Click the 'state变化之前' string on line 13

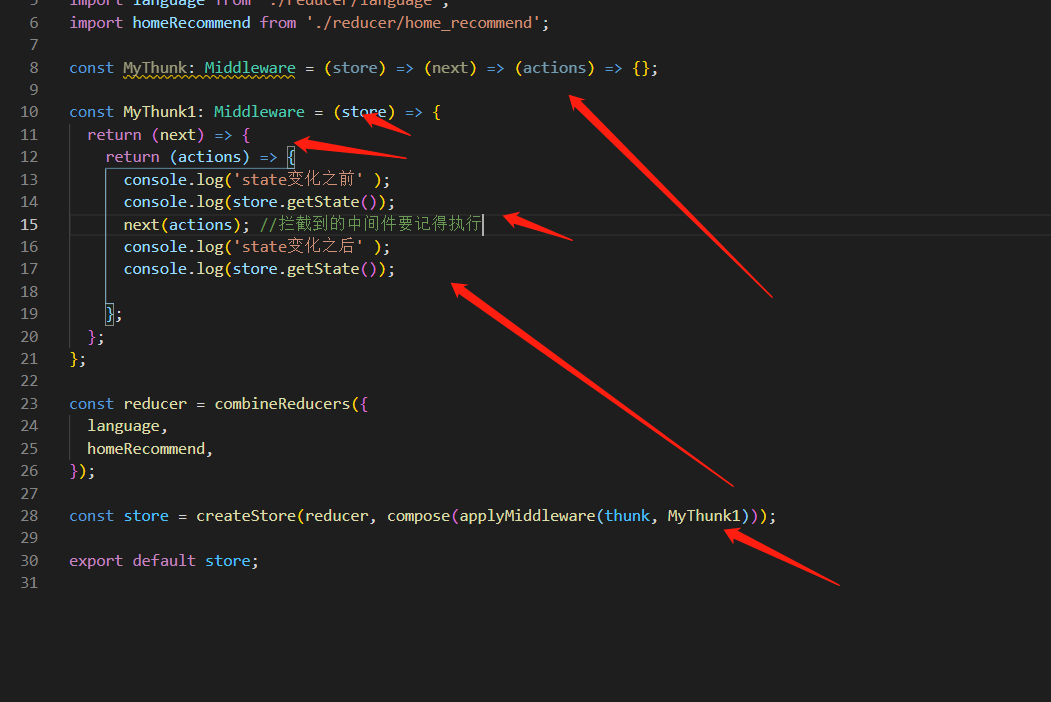coord(298,180)
